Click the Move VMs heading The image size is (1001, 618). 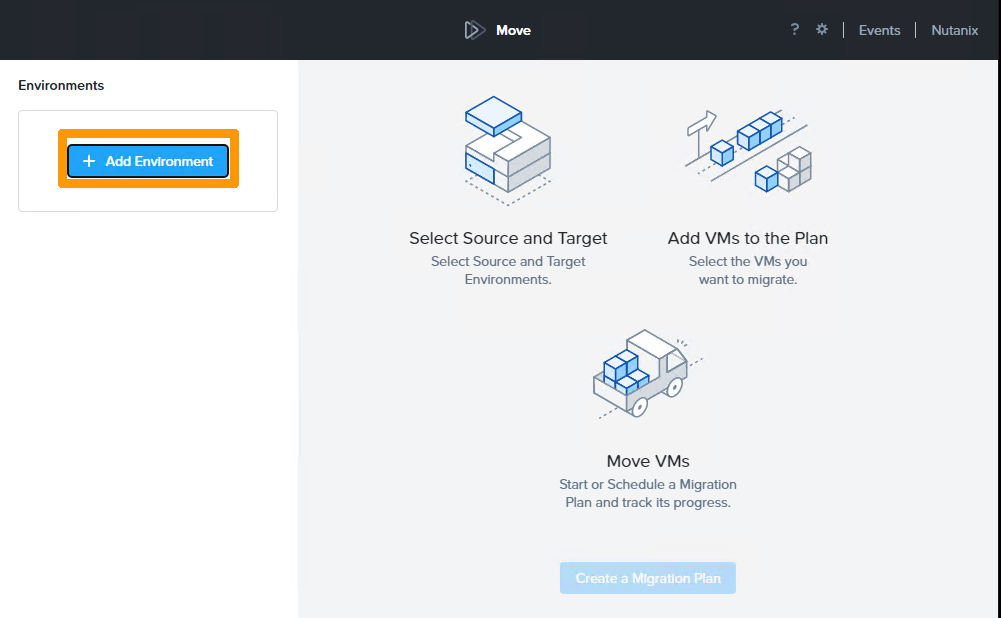coord(648,461)
